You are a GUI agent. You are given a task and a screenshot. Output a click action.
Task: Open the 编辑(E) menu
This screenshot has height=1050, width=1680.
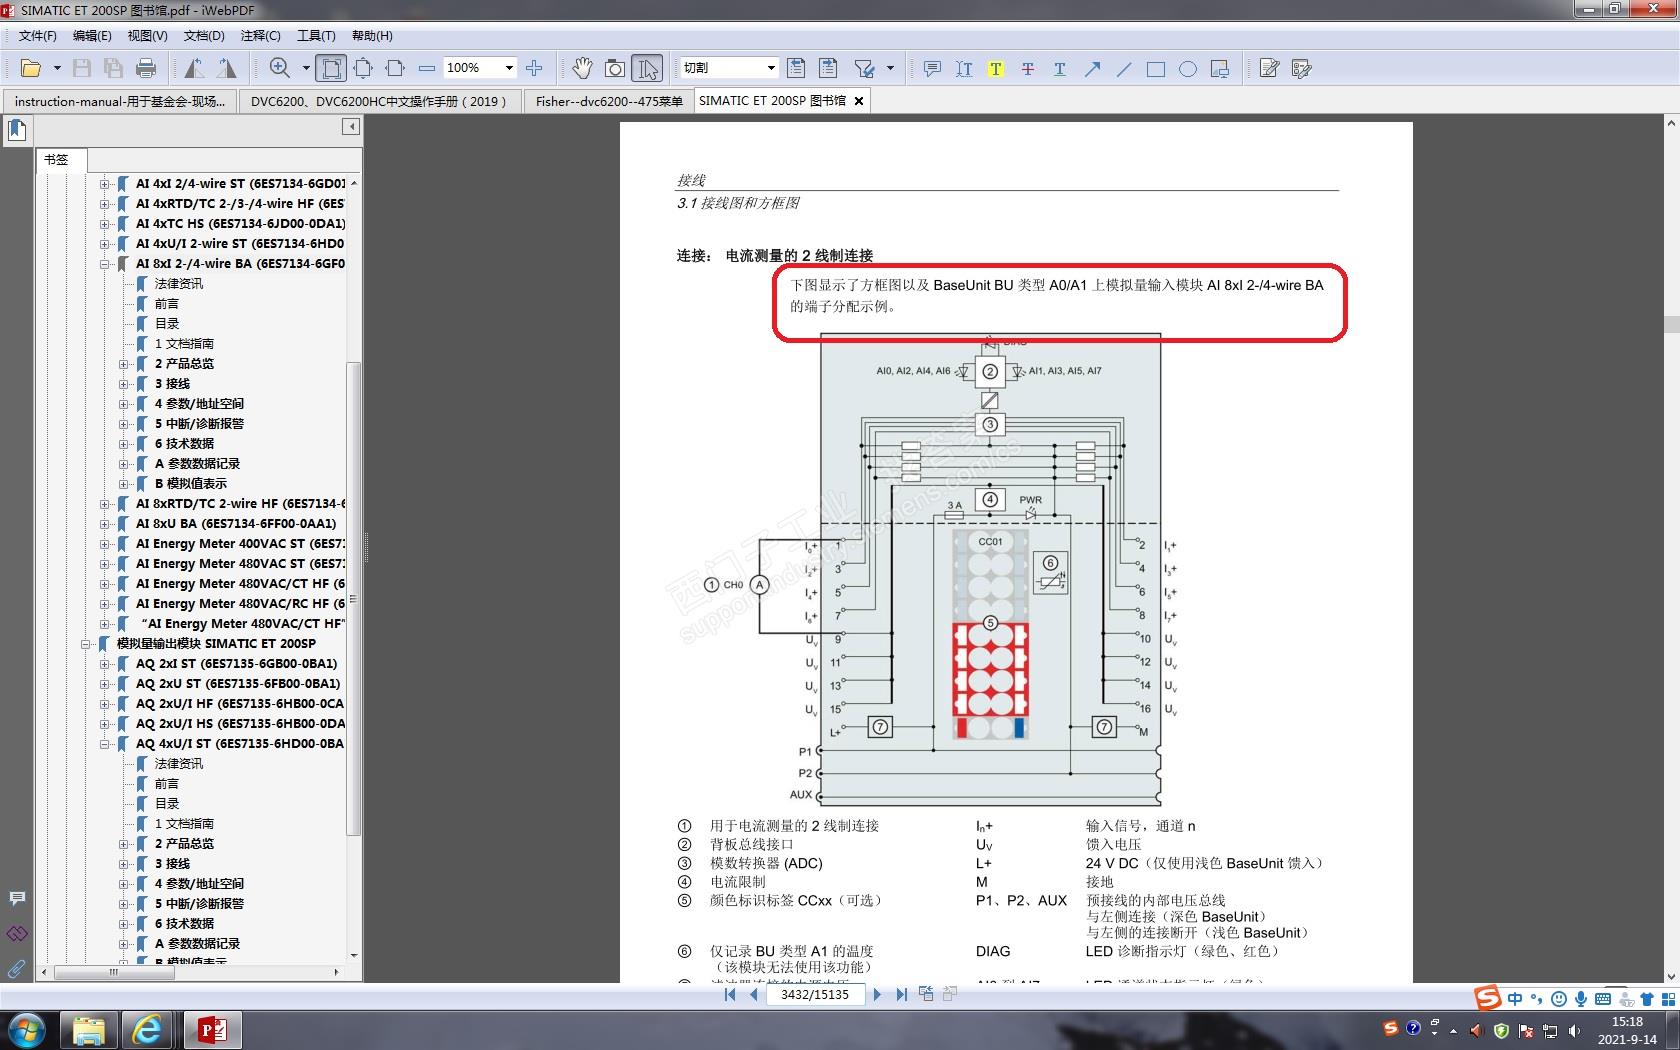(92, 36)
